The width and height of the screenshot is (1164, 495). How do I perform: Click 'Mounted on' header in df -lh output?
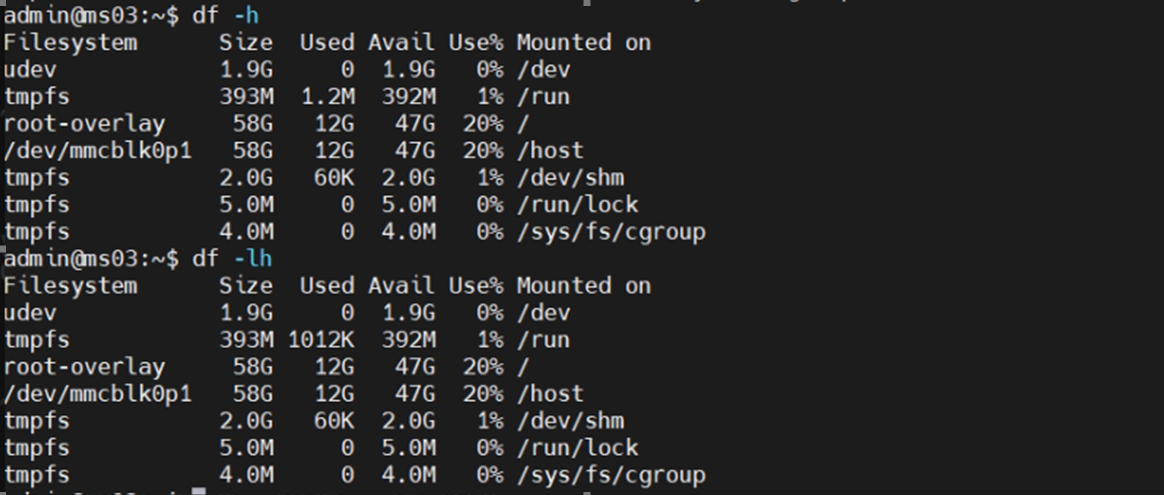pyautogui.click(x=583, y=285)
